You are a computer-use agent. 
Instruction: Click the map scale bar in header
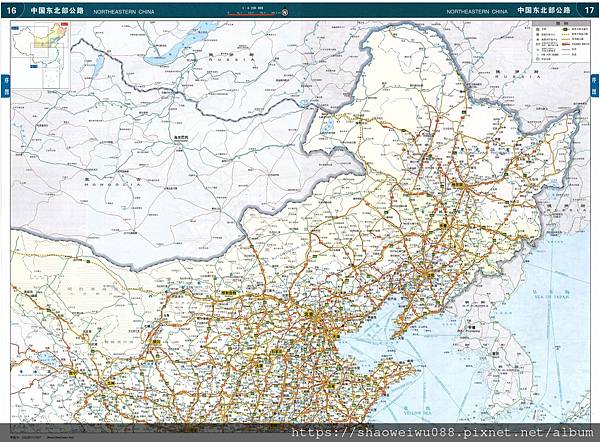[253, 13]
